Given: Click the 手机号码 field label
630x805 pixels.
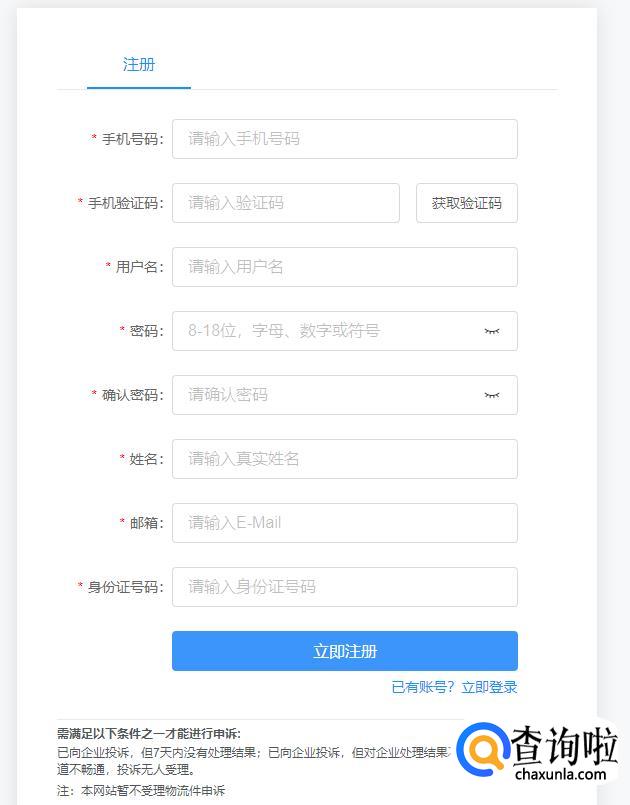Looking at the screenshot, I should point(130,139).
